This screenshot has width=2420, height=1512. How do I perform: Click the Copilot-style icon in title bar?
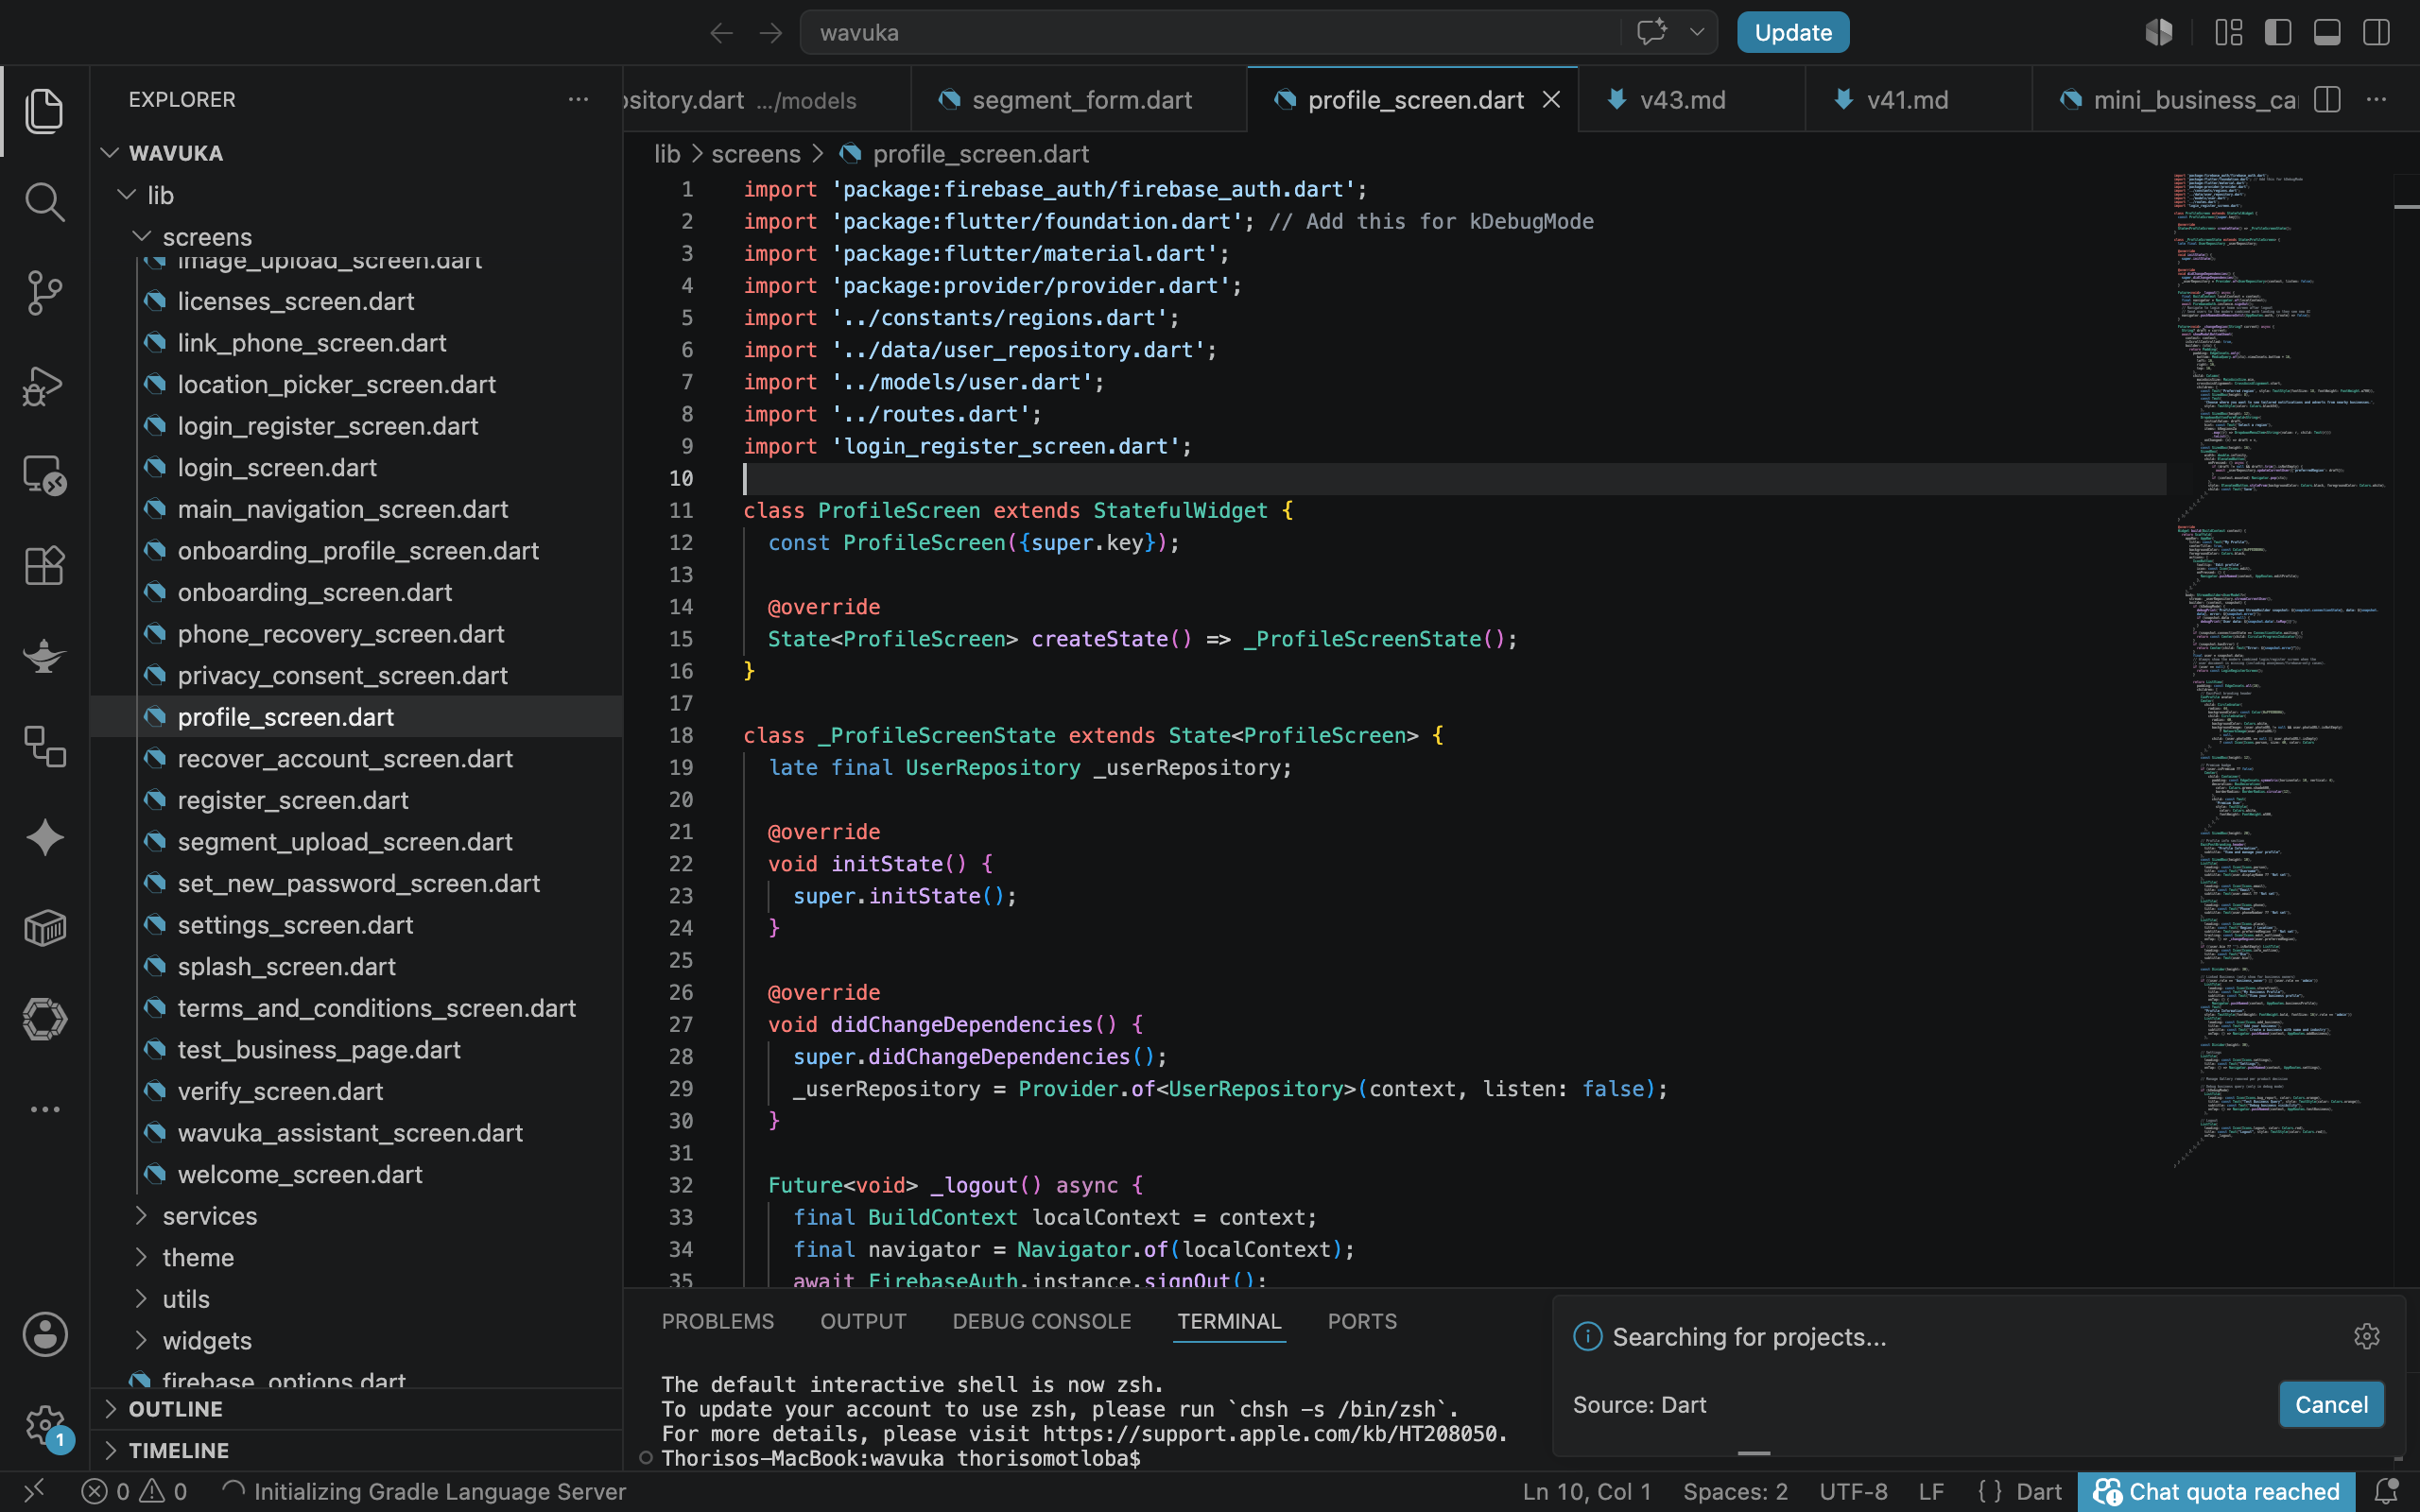(2159, 32)
